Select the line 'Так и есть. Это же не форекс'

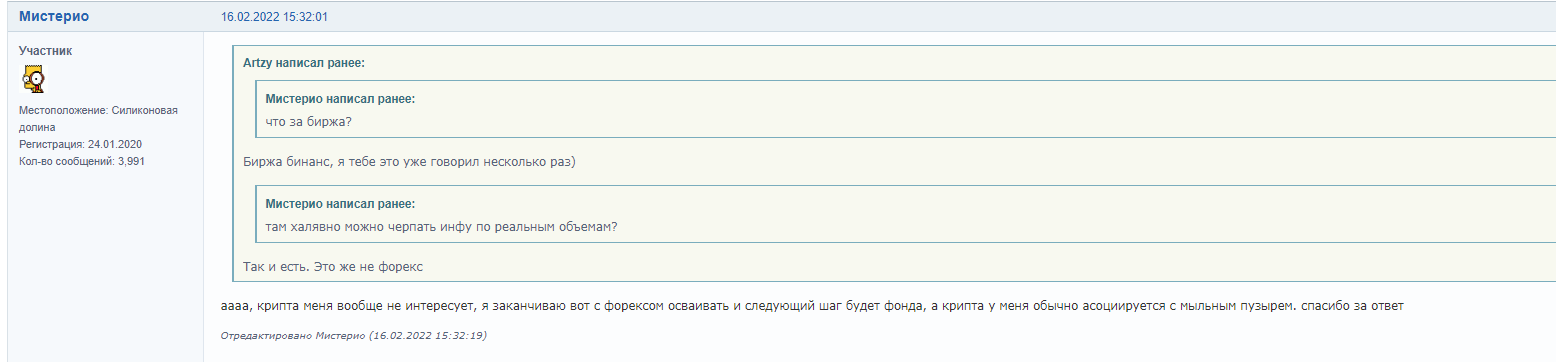(x=334, y=267)
